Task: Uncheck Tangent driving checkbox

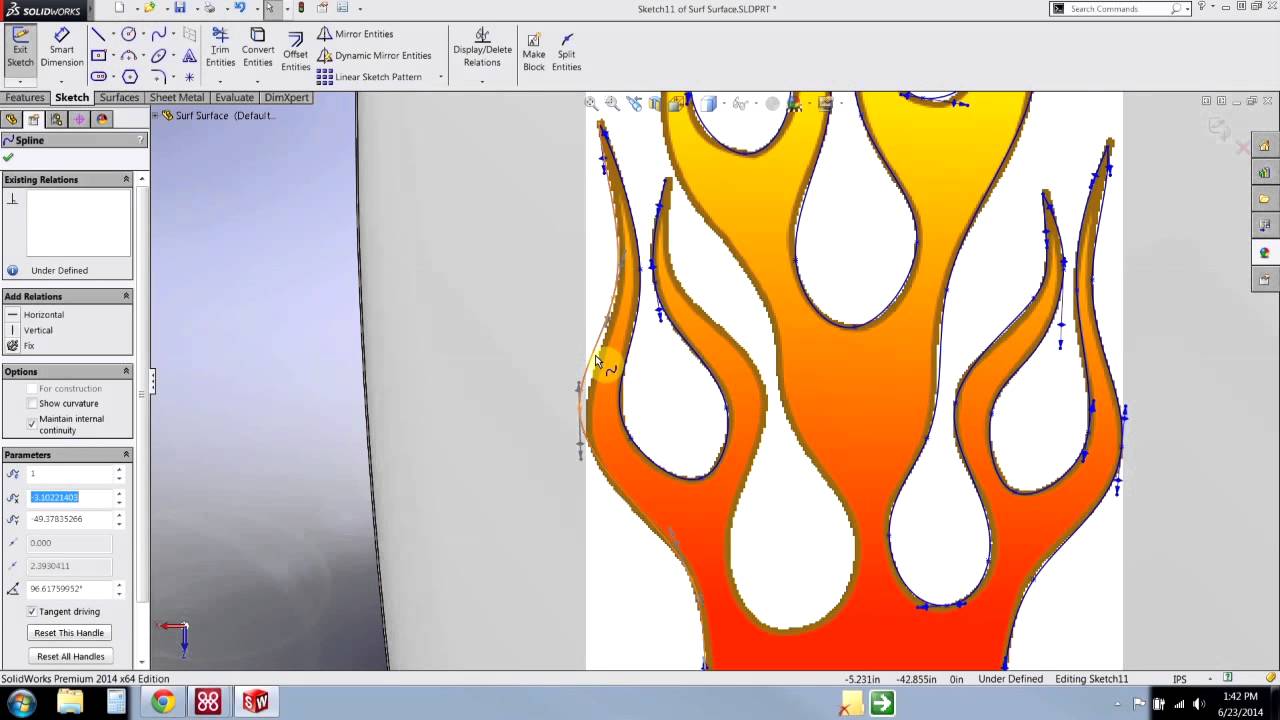Action: tap(32, 611)
